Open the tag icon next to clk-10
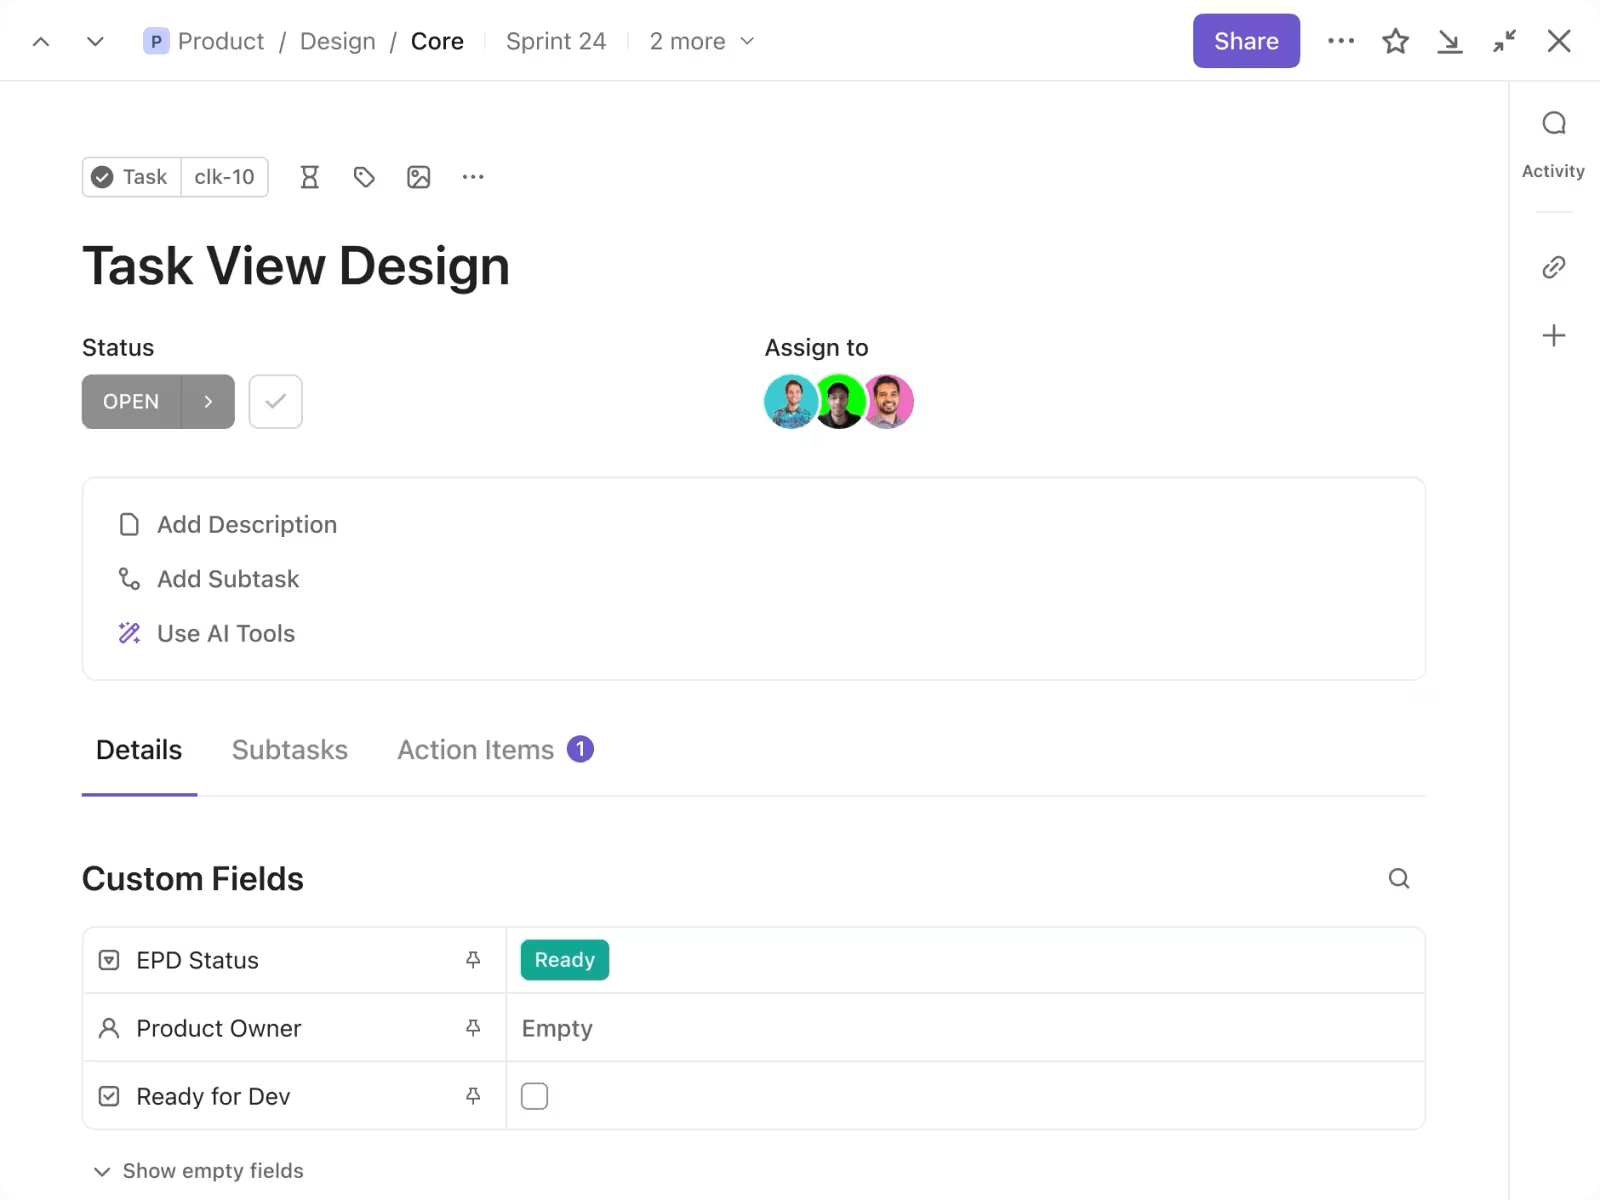 364,177
